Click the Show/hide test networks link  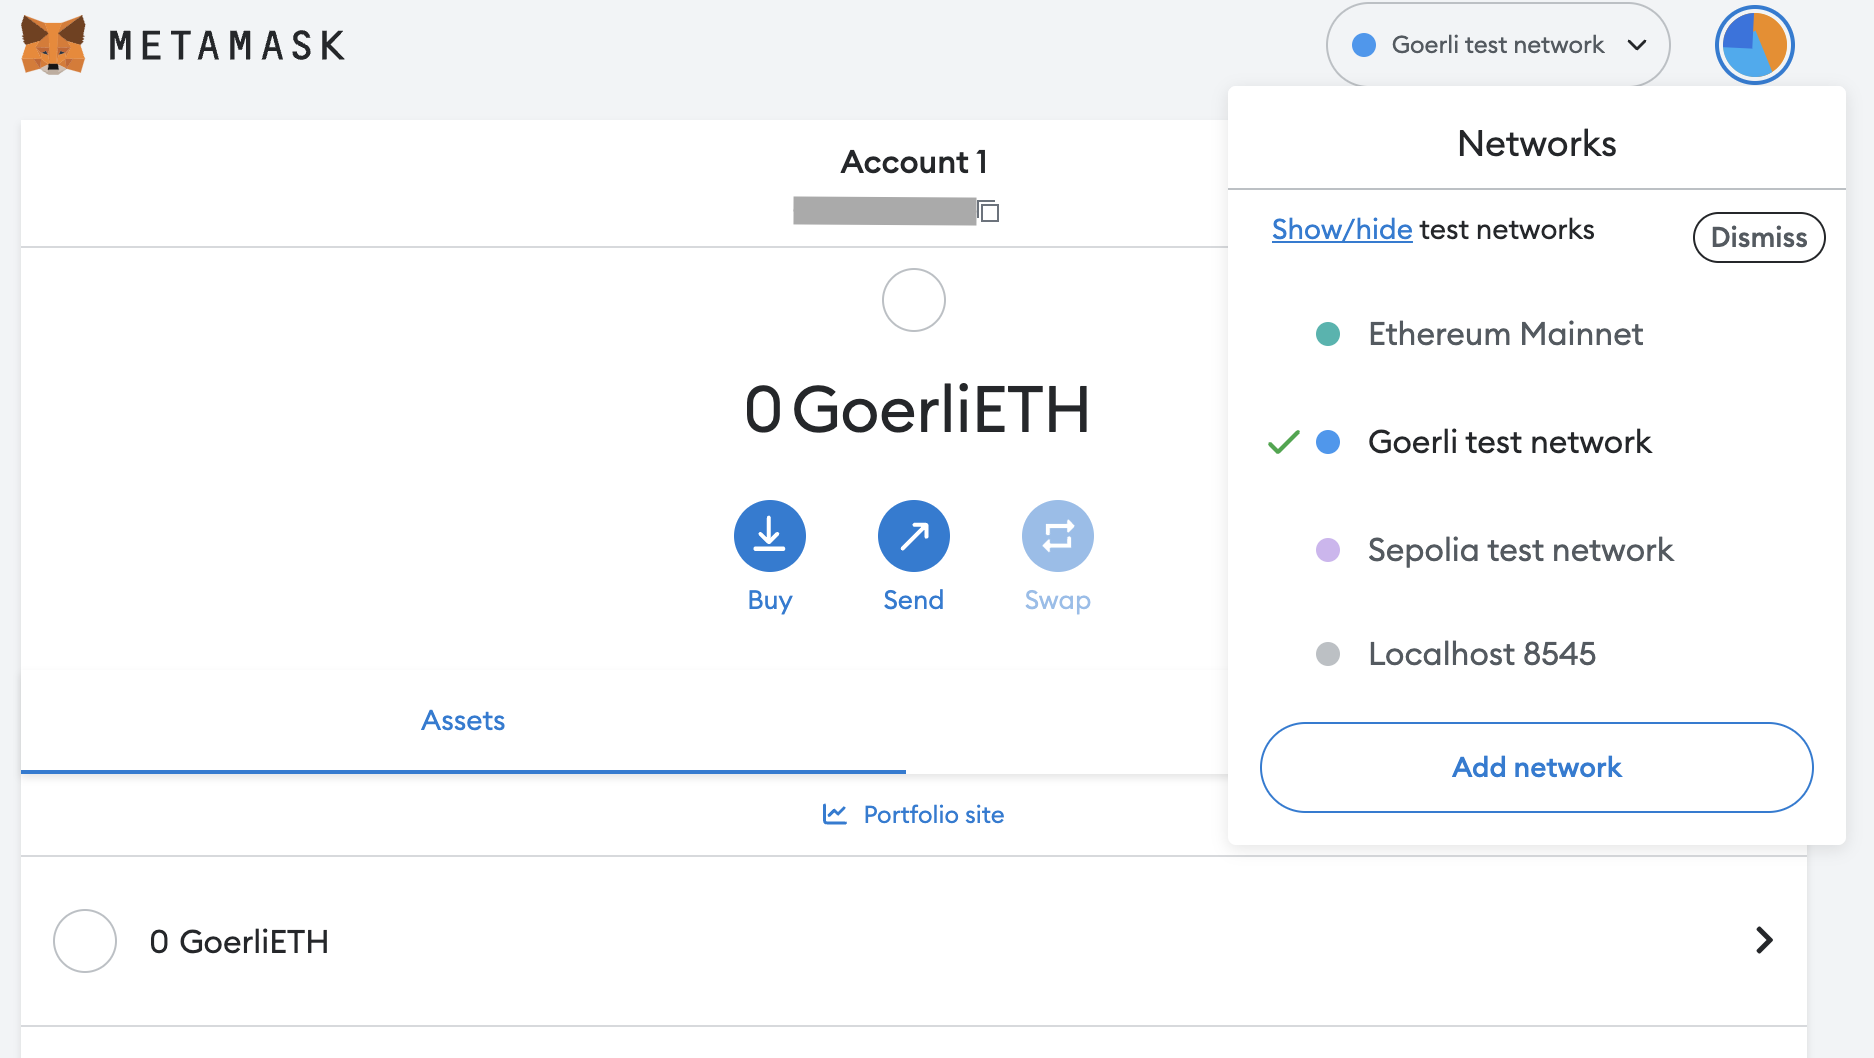coord(1342,229)
